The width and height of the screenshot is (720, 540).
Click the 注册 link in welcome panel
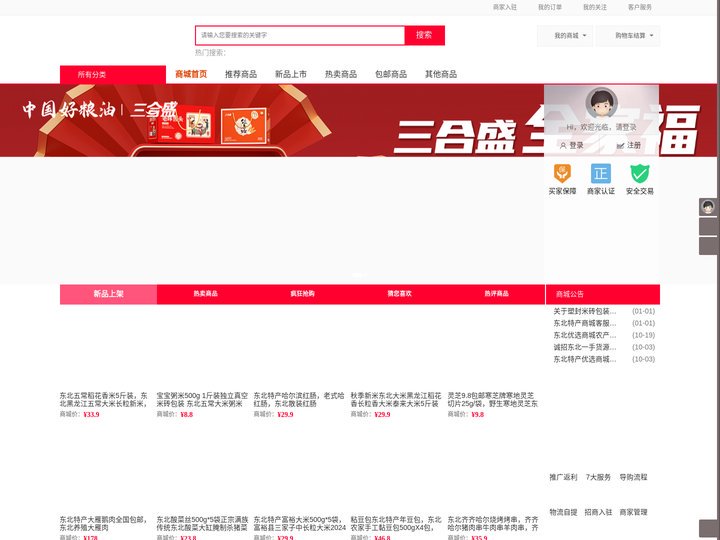(634, 146)
